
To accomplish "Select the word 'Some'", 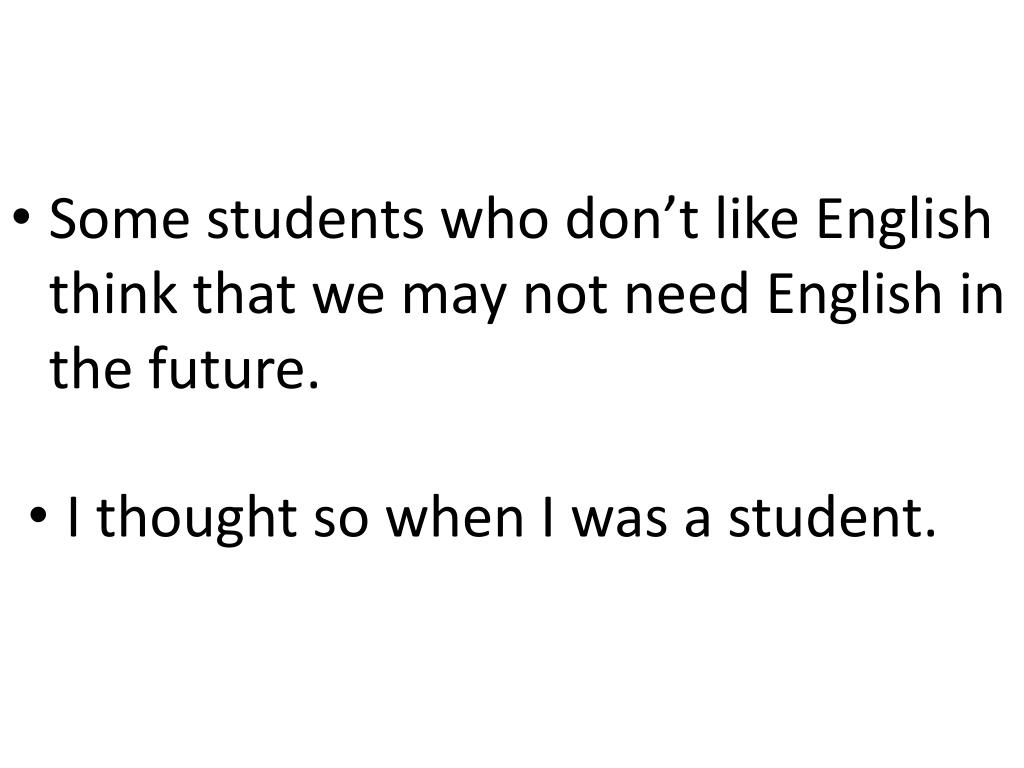I will (119, 219).
